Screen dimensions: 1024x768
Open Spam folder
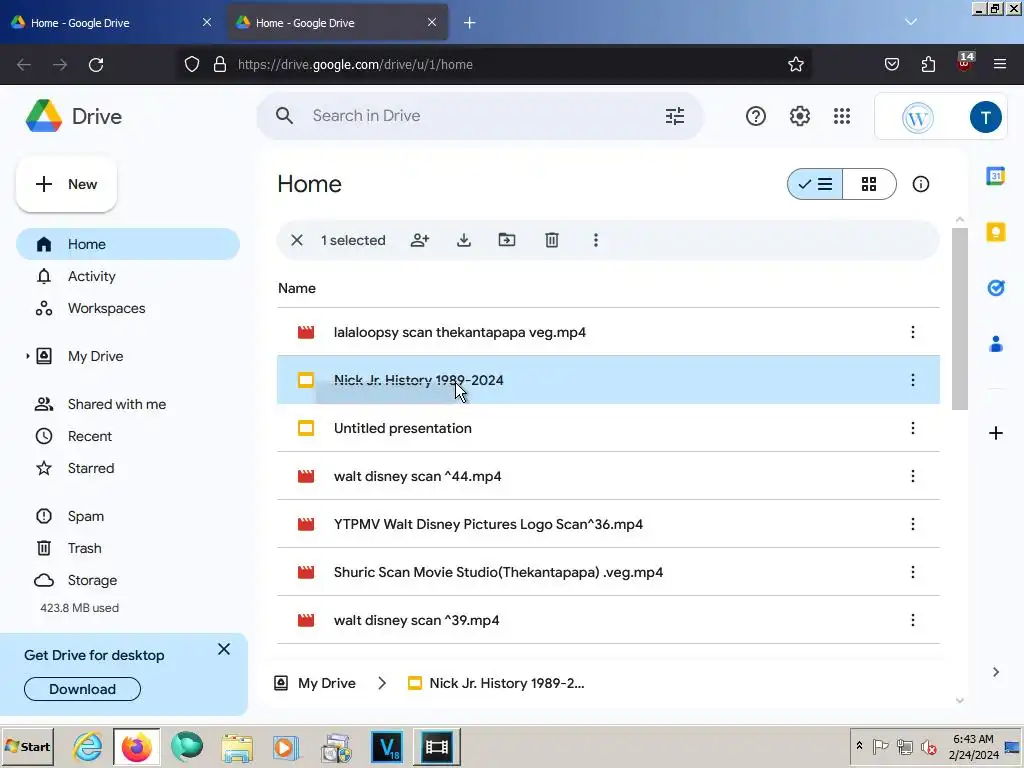[128, 516]
